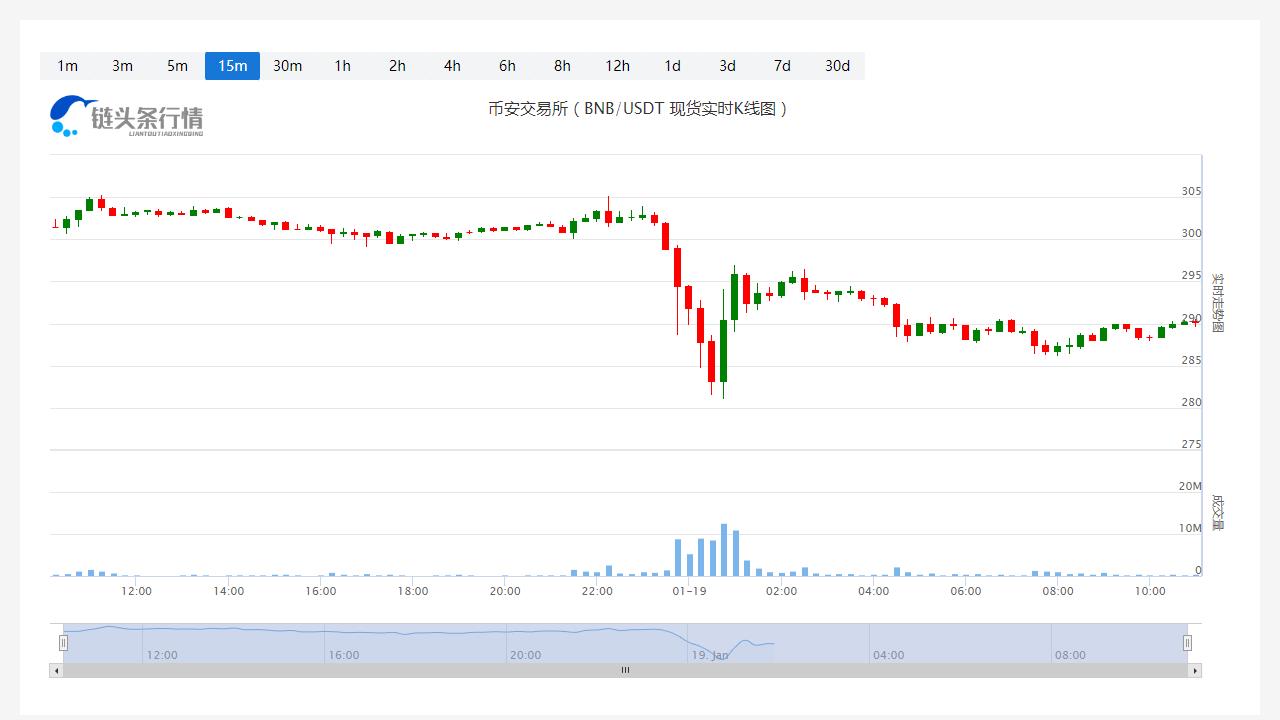The width and height of the screenshot is (1280, 720).
Task: Click the 10M volume axis label
Action: [1190, 528]
